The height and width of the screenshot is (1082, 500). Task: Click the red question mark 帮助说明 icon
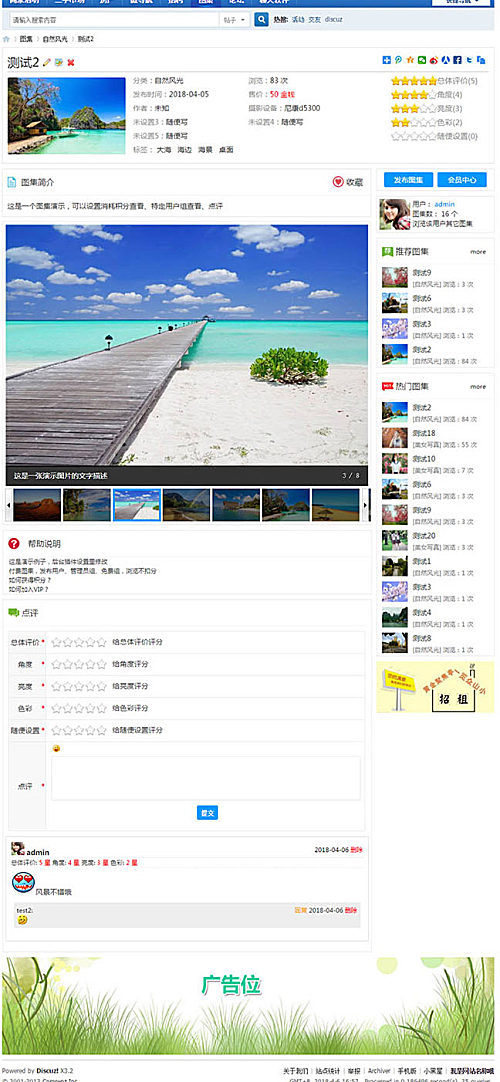click(14, 544)
